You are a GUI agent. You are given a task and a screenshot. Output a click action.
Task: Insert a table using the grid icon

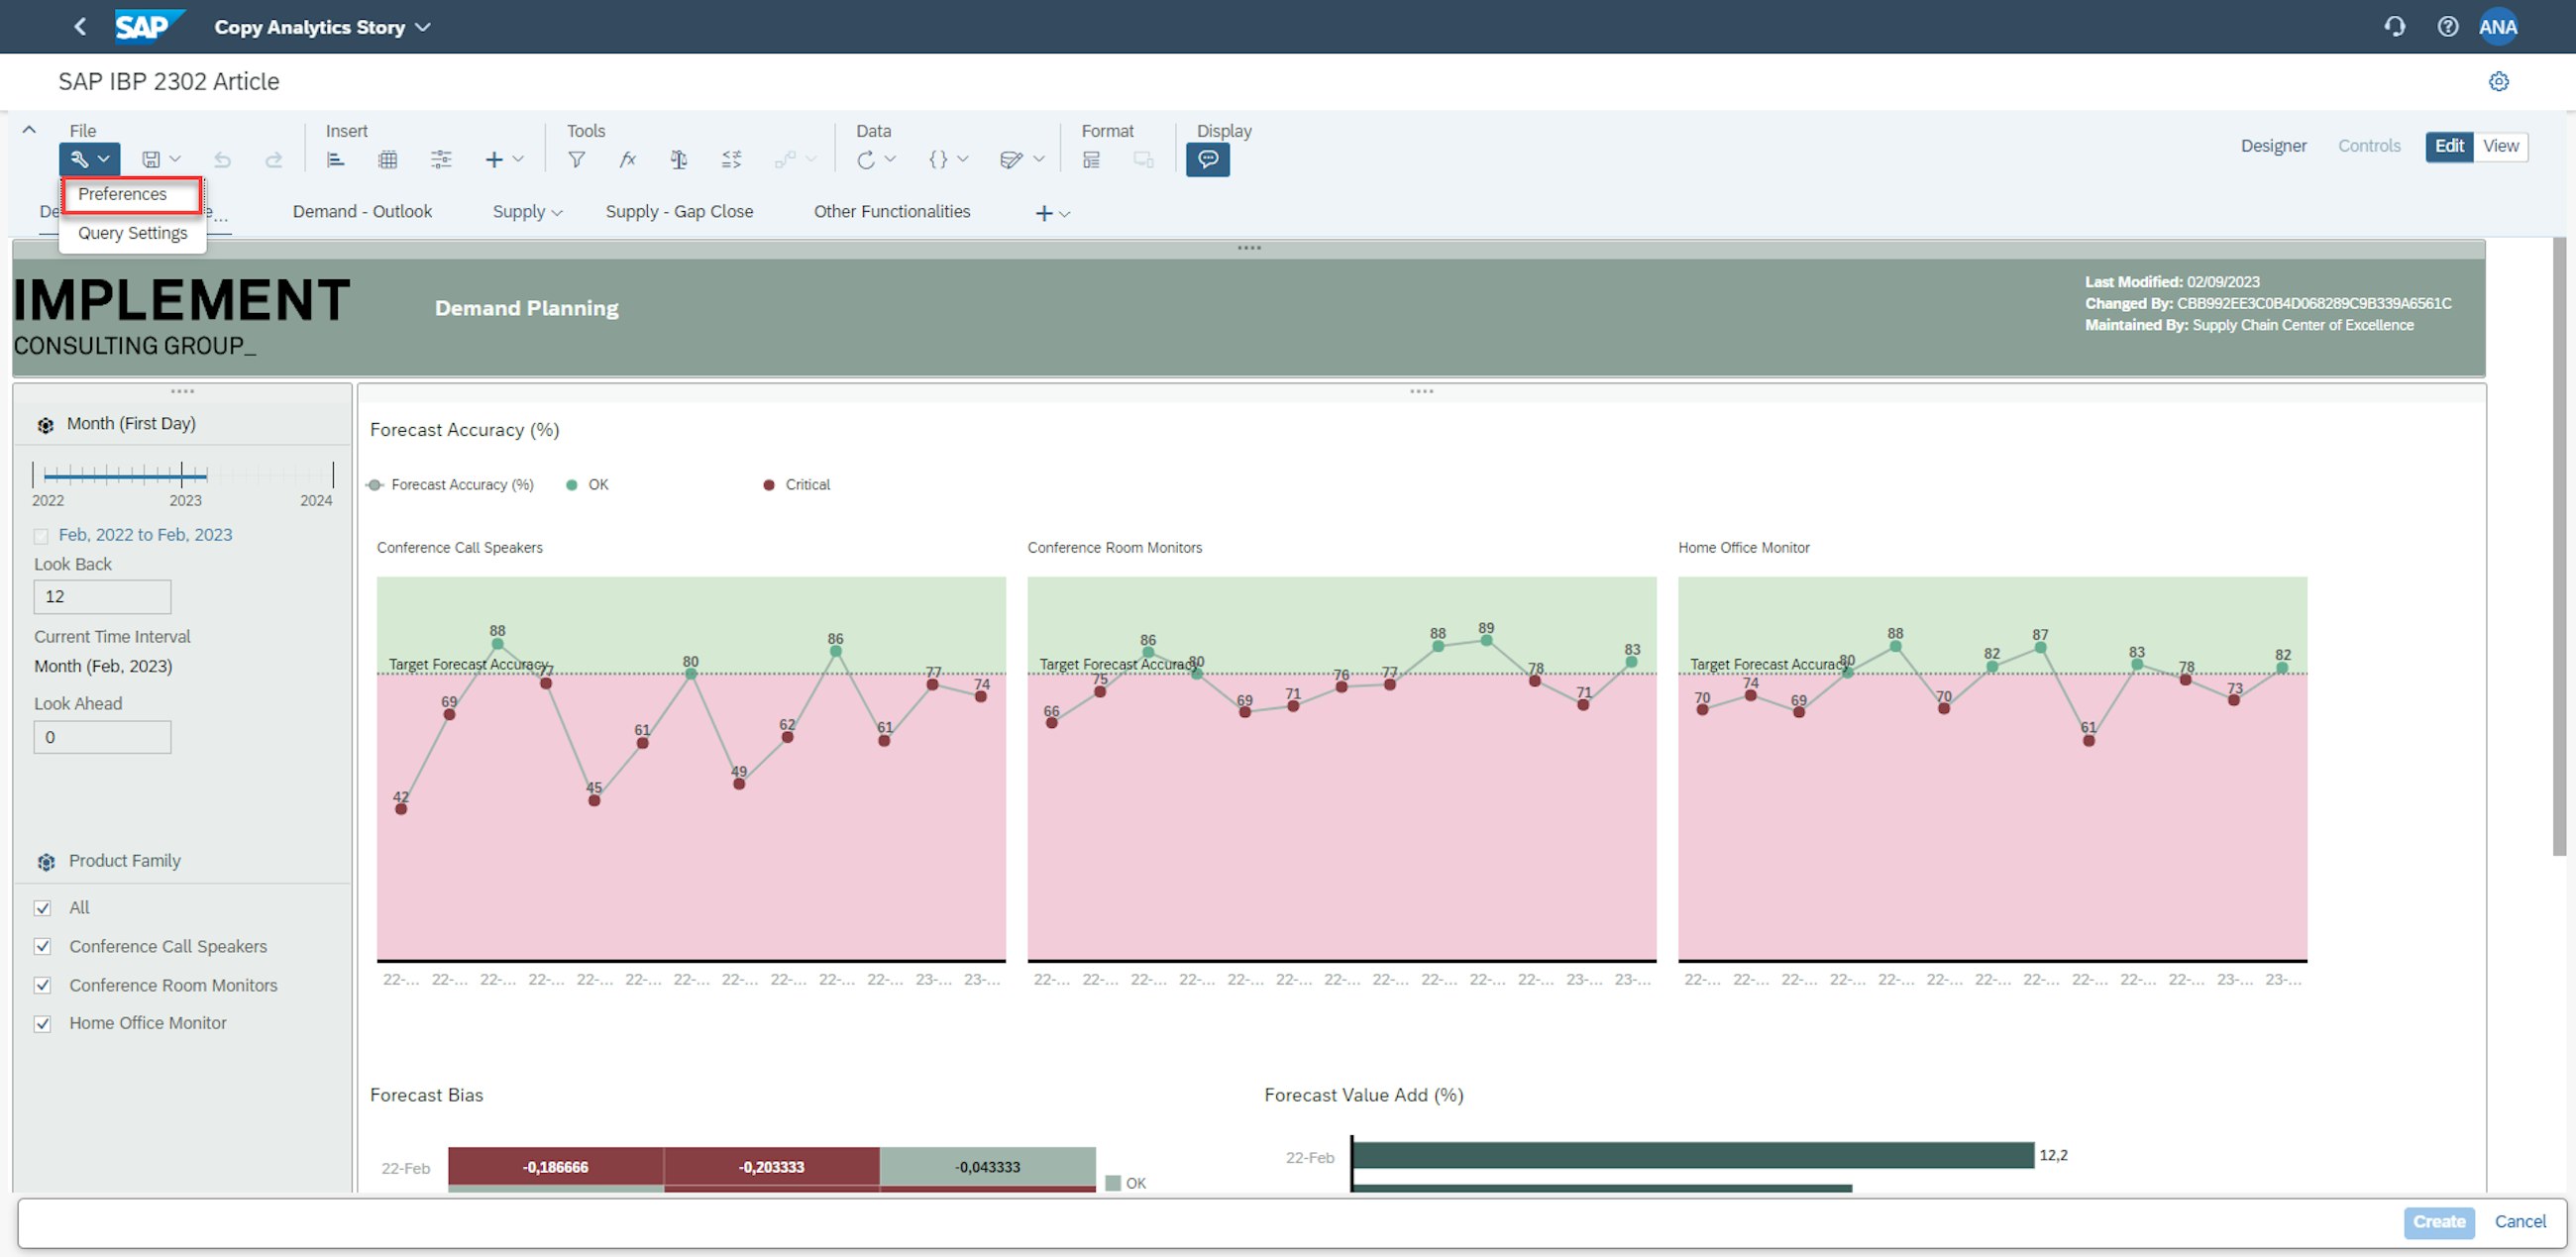point(388,160)
